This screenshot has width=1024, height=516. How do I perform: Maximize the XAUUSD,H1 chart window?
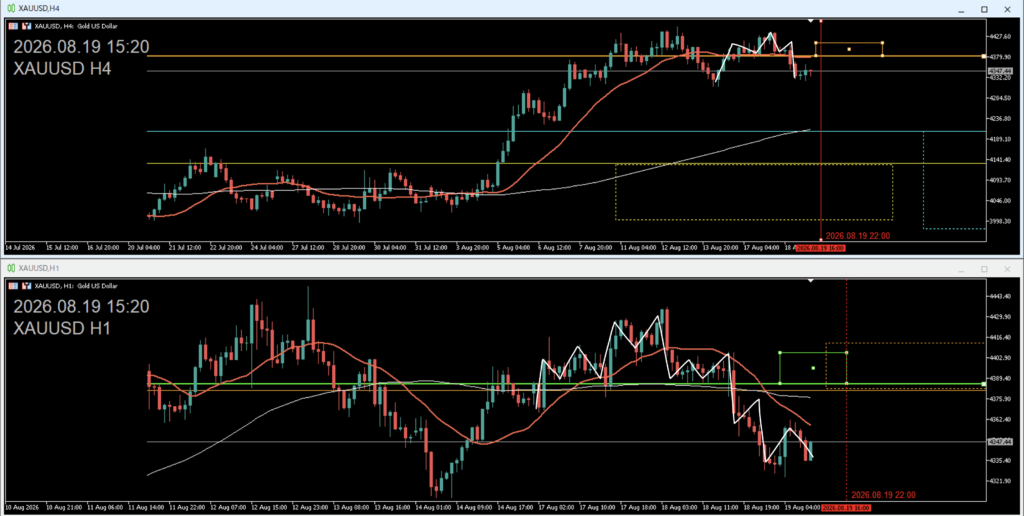click(x=984, y=268)
